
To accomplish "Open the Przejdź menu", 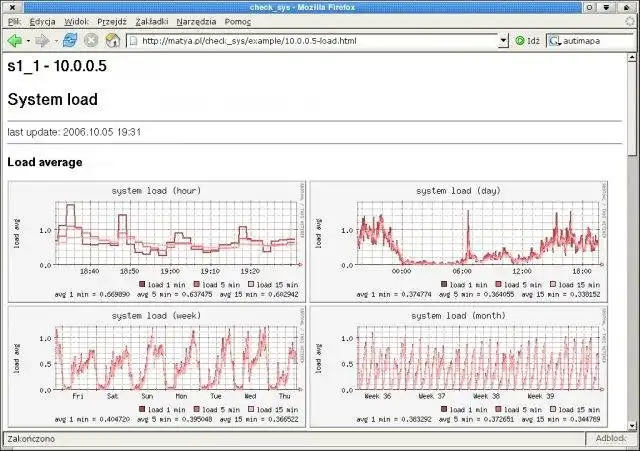I will click(112, 22).
